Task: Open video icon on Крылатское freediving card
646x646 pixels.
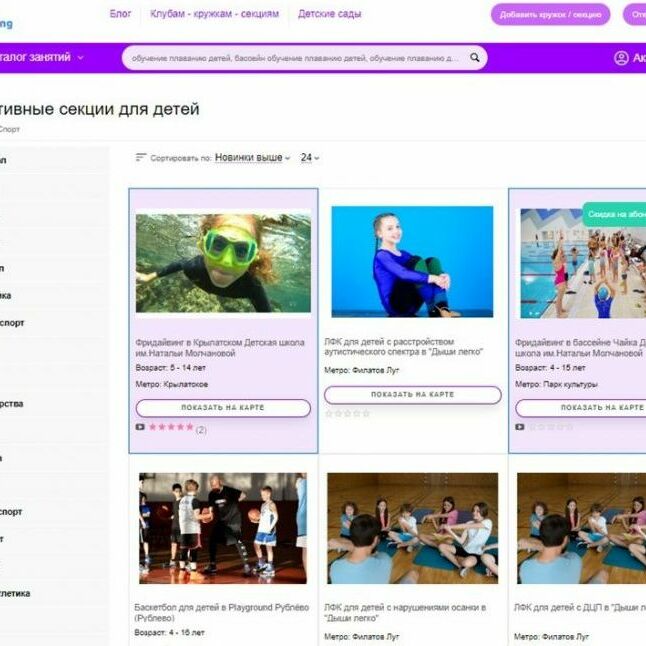Action: [x=140, y=427]
